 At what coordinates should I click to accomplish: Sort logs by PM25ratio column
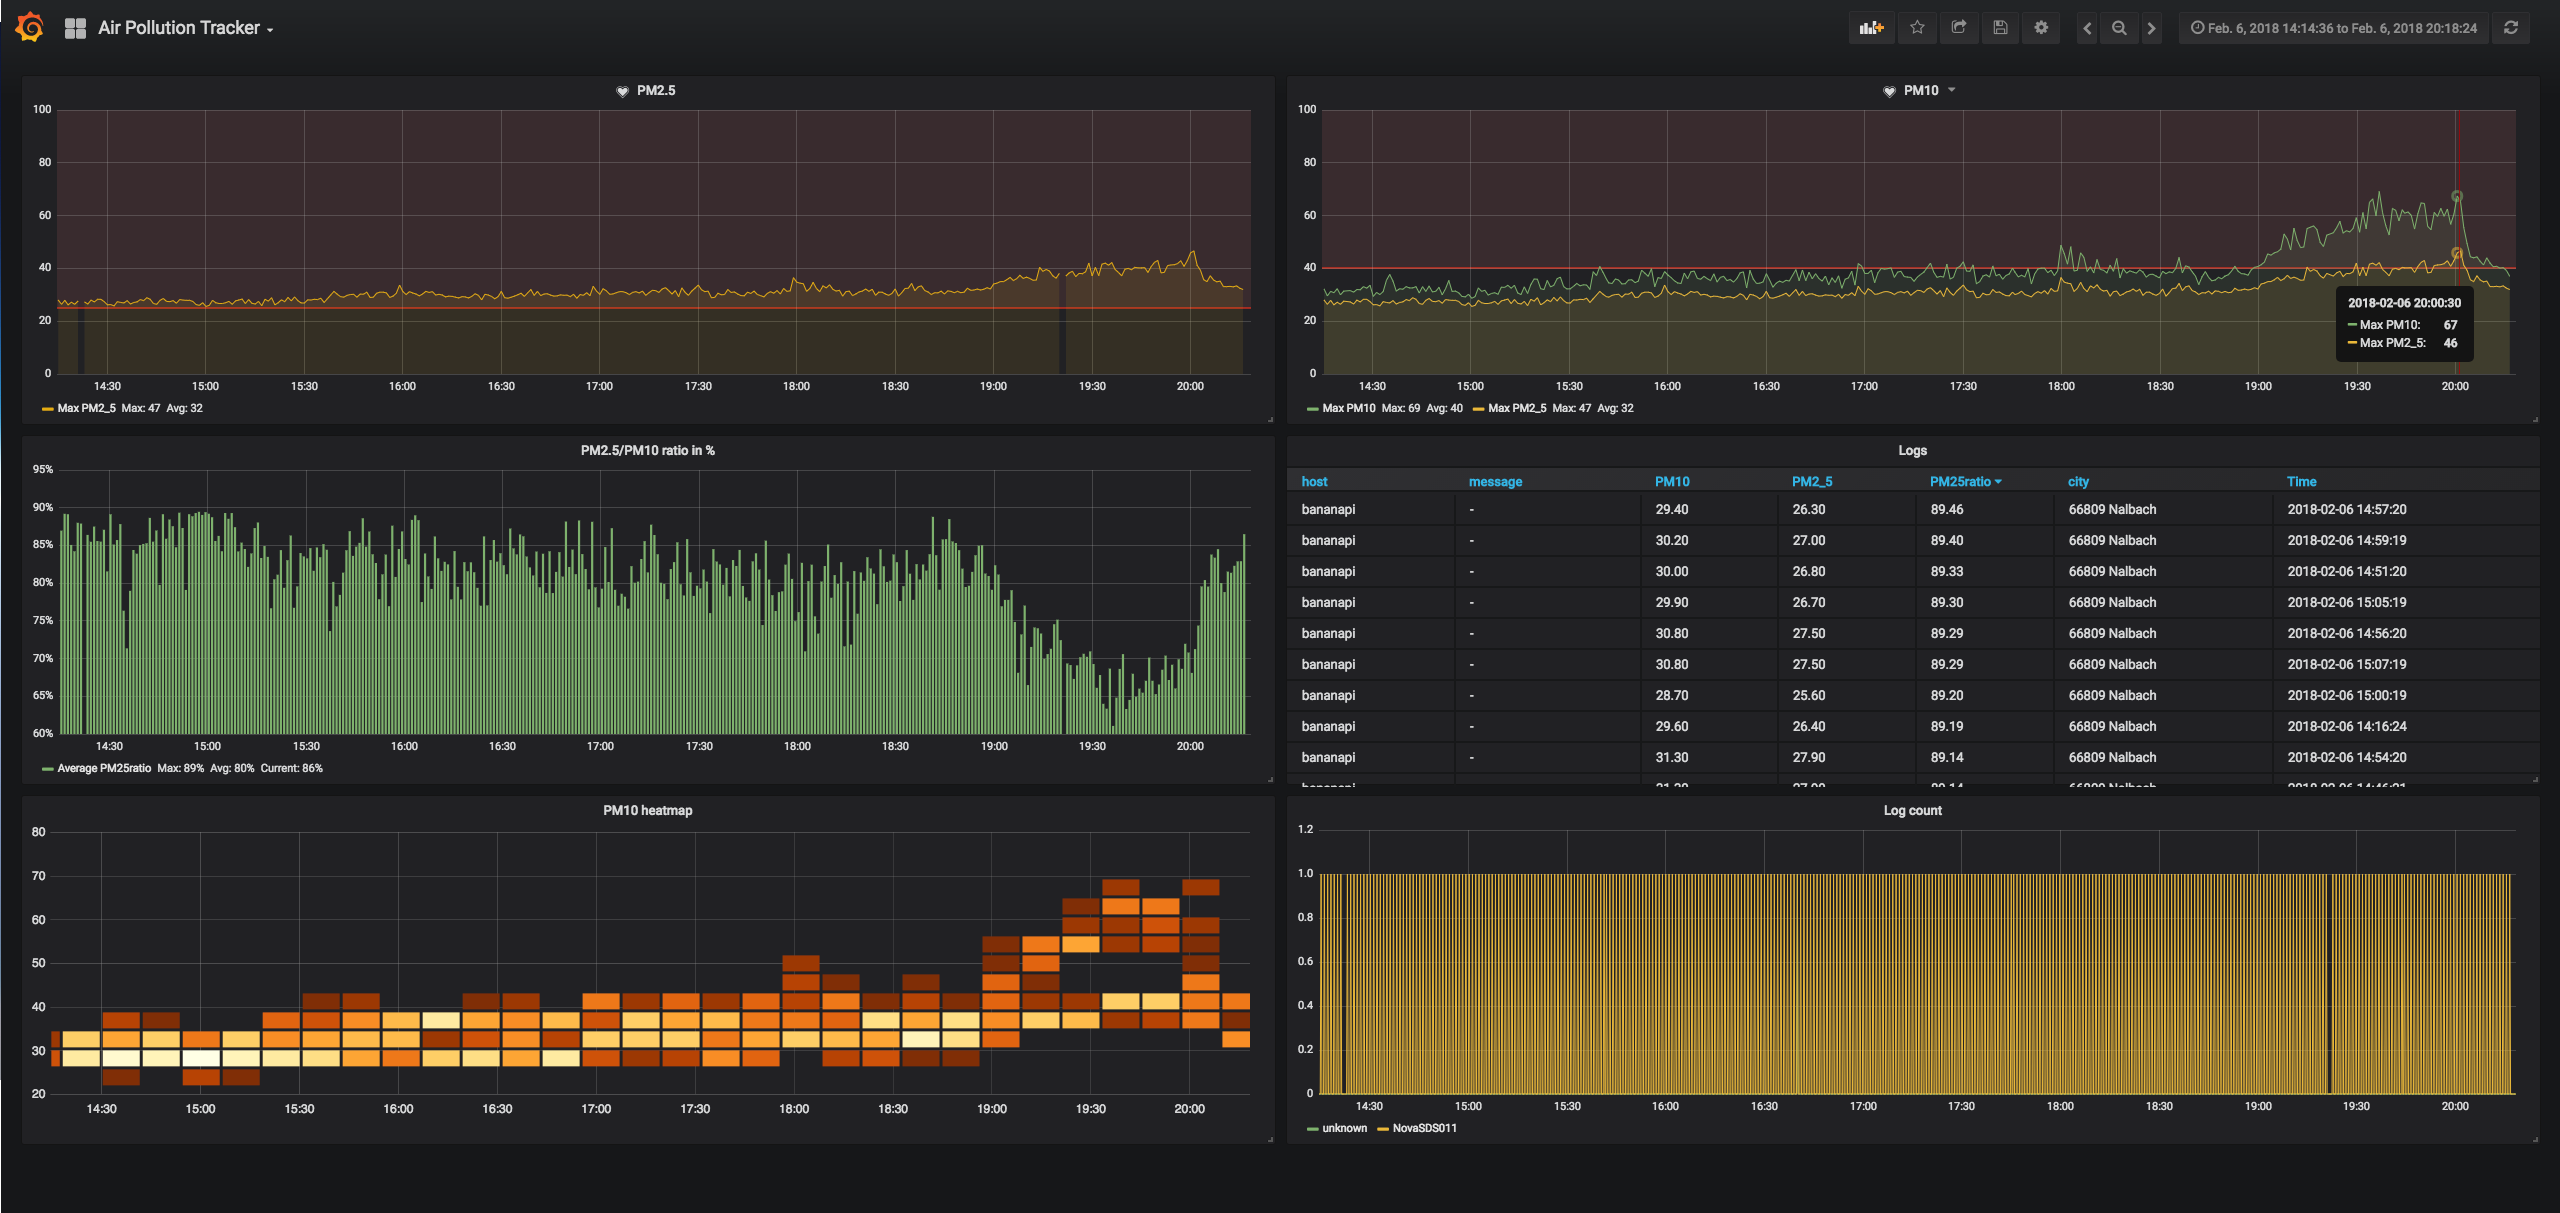click(x=1960, y=481)
